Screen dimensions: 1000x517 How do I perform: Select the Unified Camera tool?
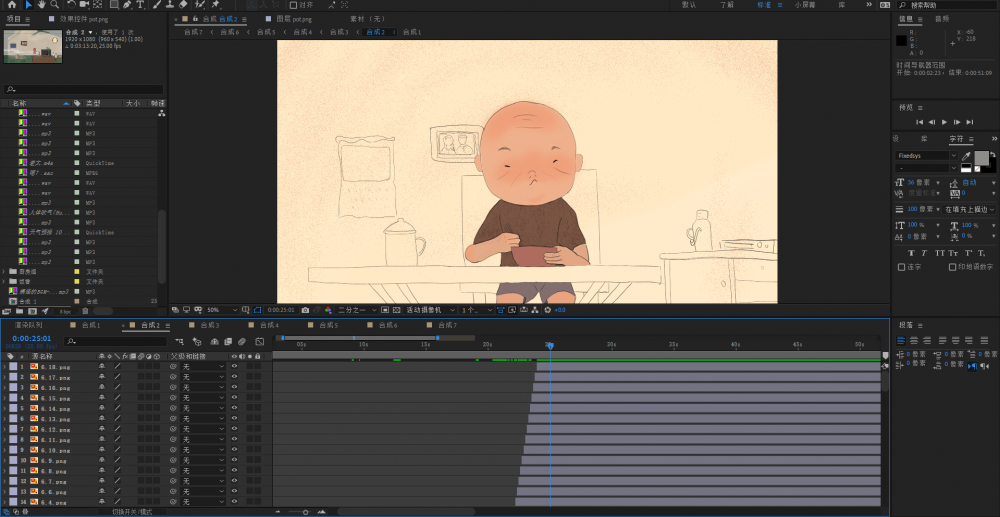84,4
